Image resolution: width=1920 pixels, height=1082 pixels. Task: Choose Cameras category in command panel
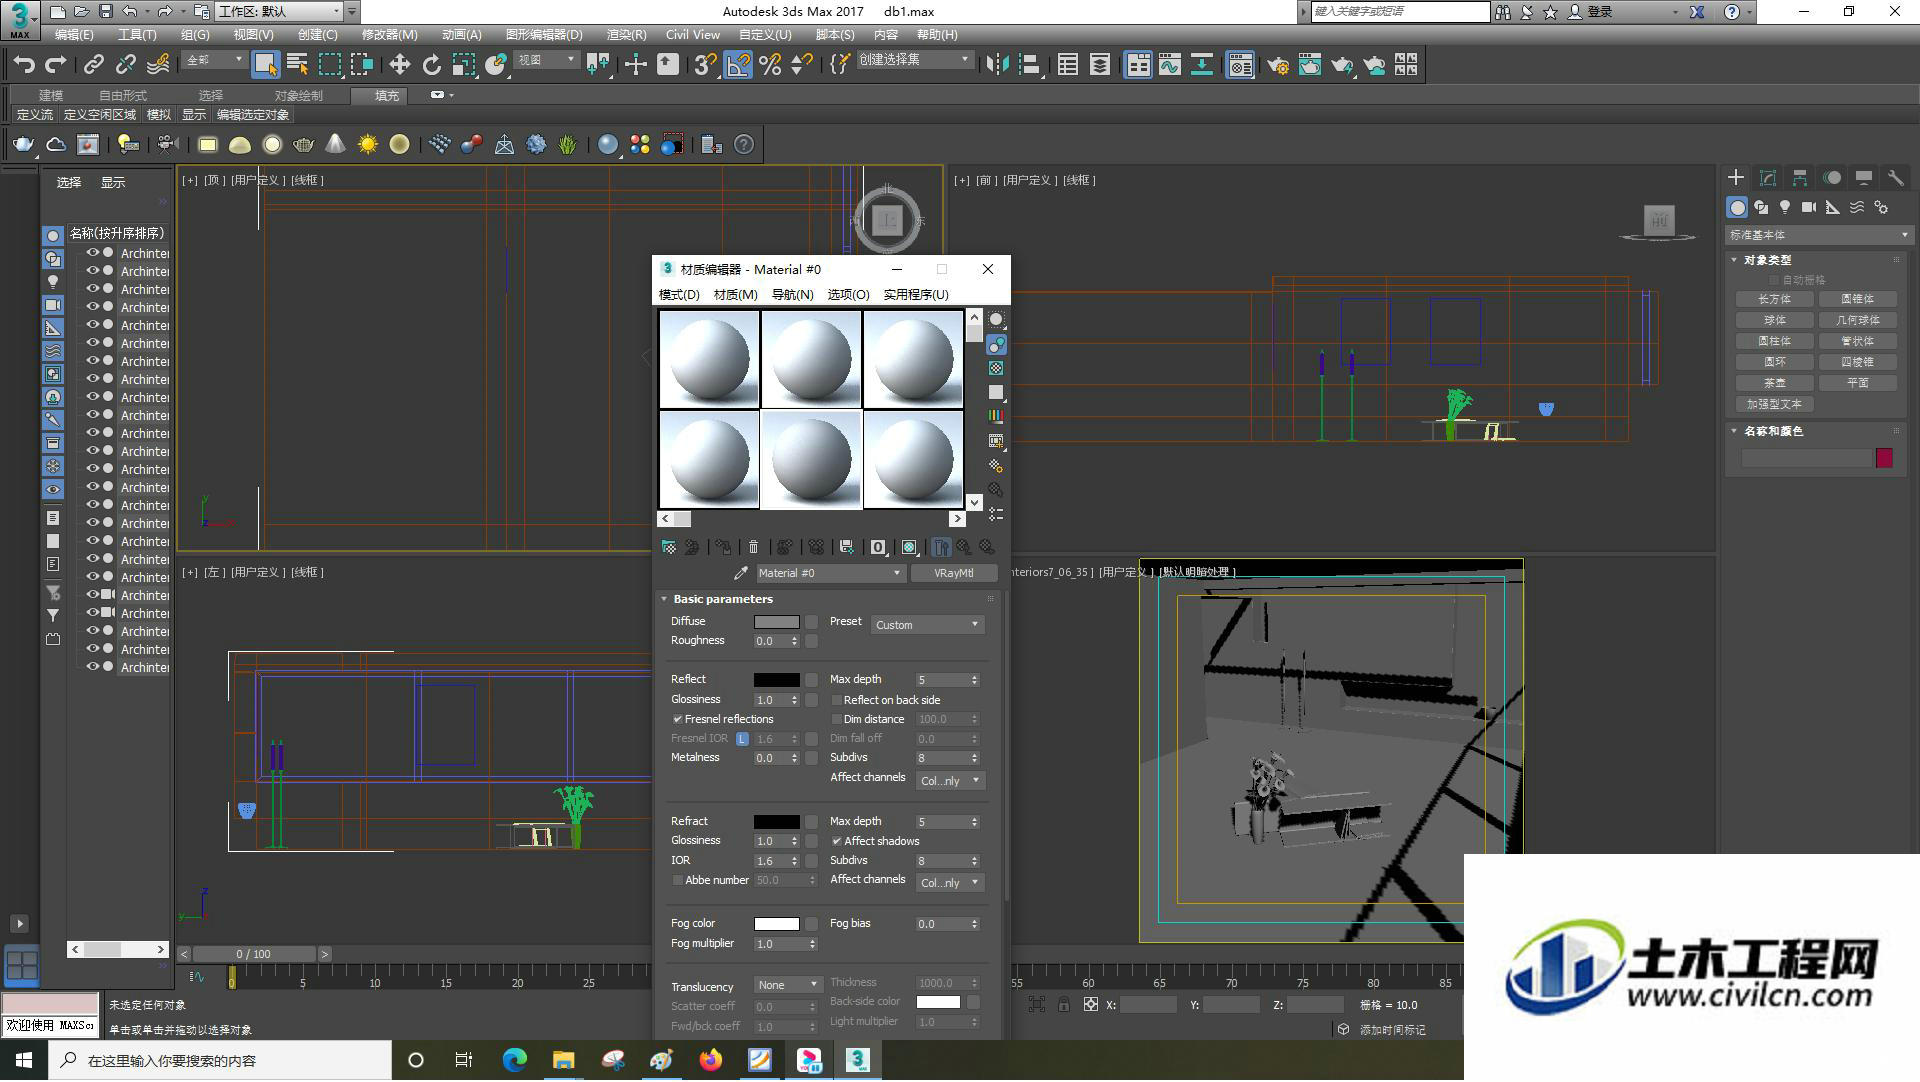pos(1809,207)
